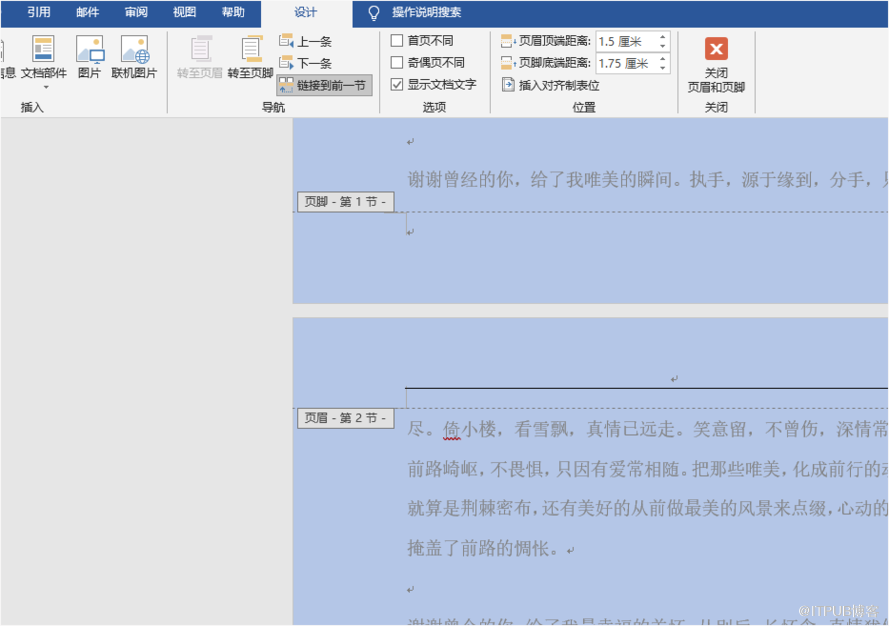Open the 引用 ribbon tab
This screenshot has width=889, height=626.
39,13
